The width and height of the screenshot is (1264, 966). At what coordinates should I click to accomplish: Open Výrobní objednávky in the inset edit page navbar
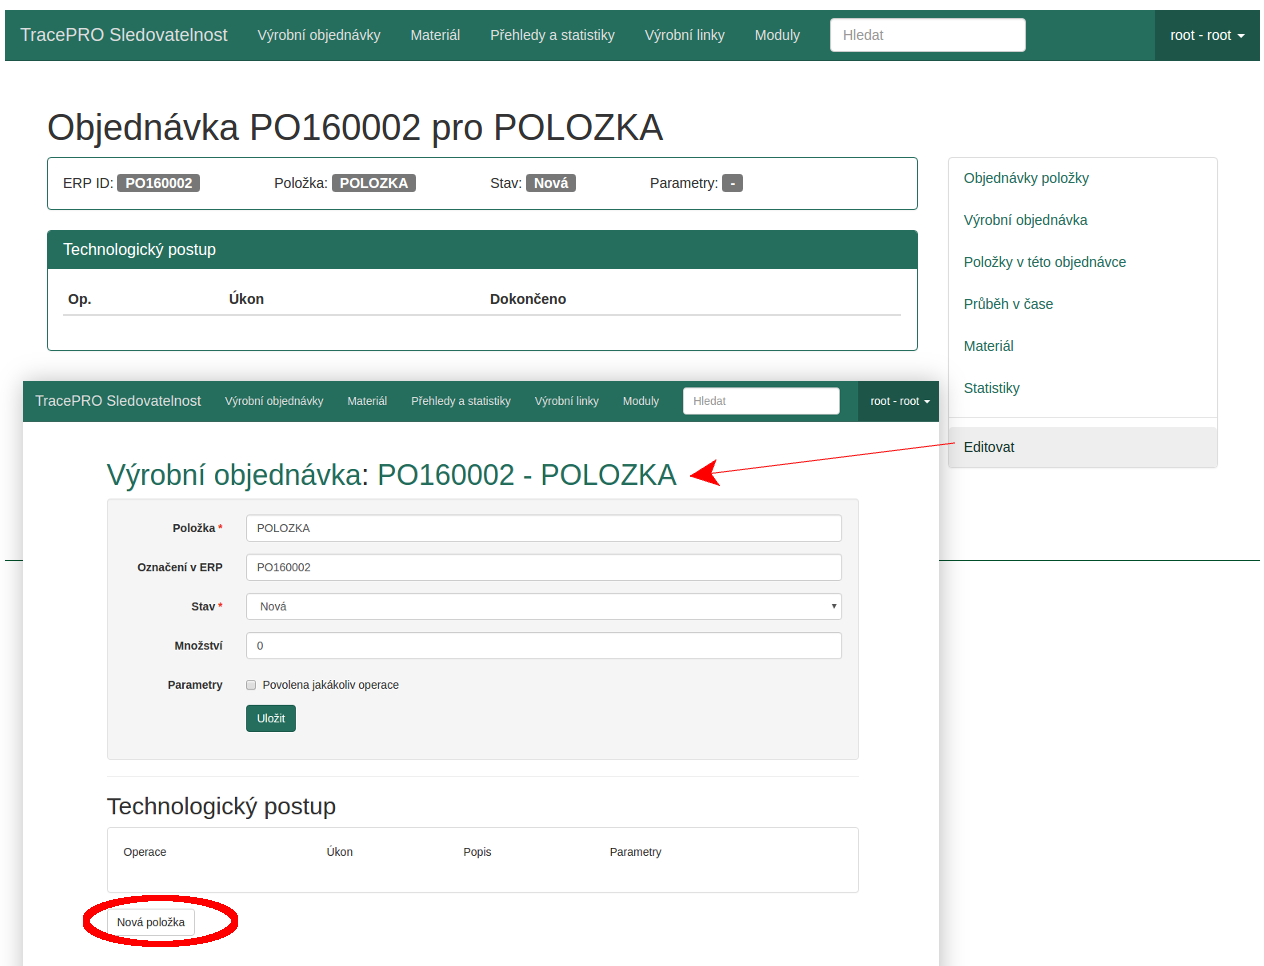click(274, 401)
